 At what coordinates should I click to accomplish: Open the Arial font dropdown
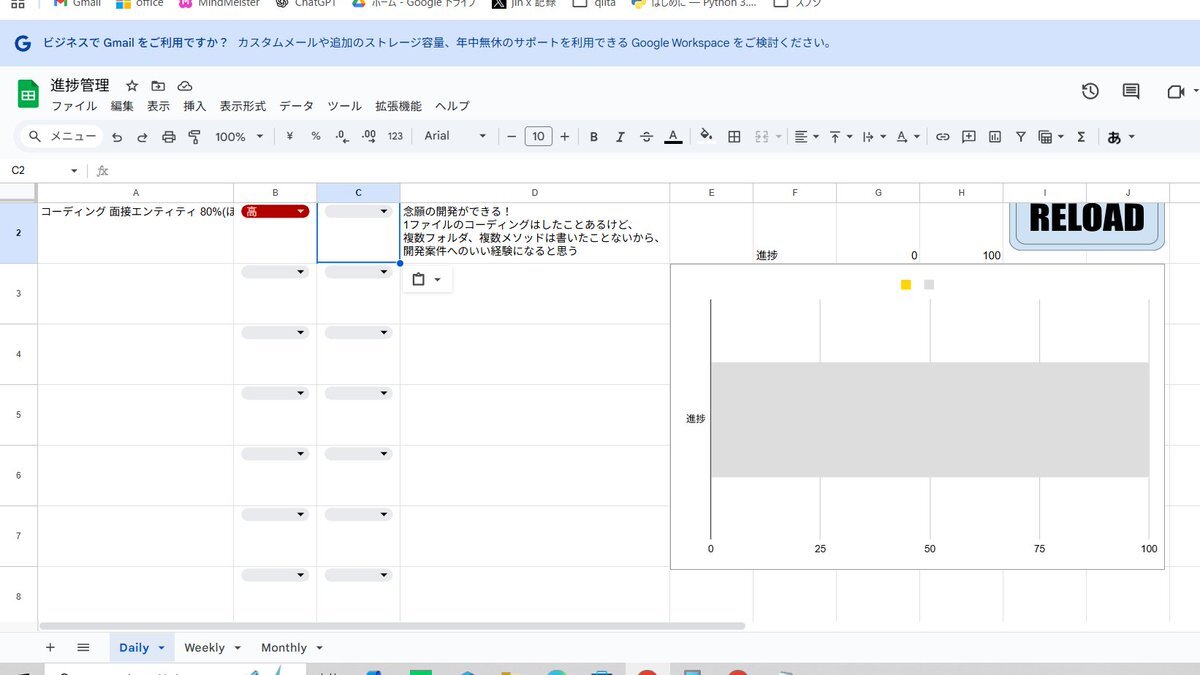pos(455,136)
